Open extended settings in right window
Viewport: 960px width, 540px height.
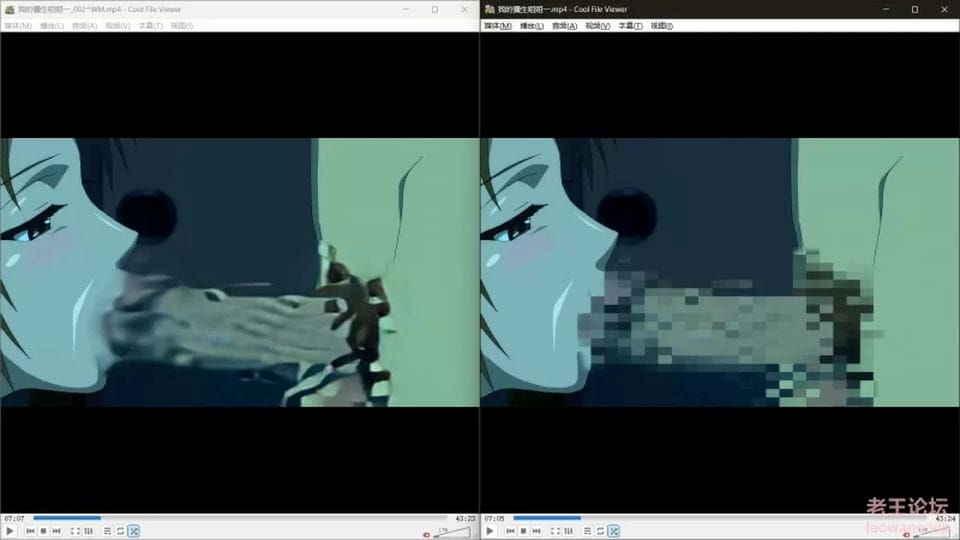point(568,531)
